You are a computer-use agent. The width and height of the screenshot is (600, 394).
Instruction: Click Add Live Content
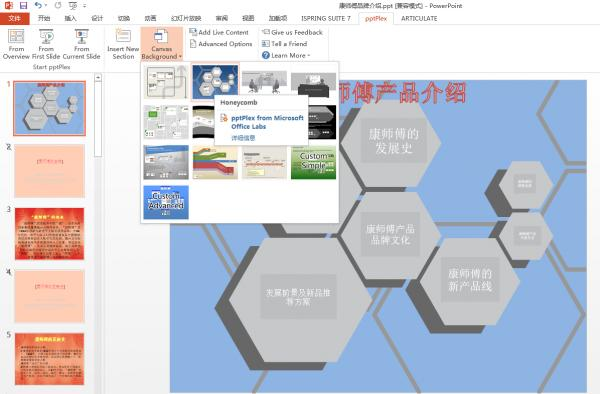[x=219, y=33]
